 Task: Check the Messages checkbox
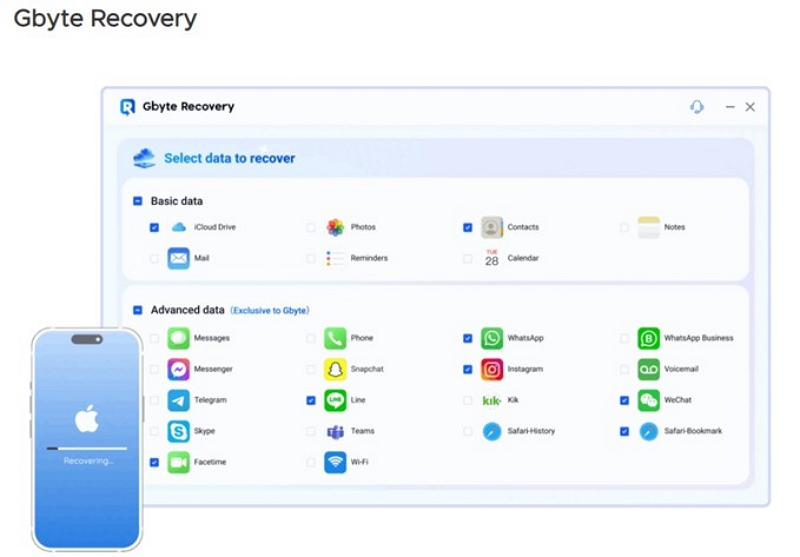tap(154, 338)
